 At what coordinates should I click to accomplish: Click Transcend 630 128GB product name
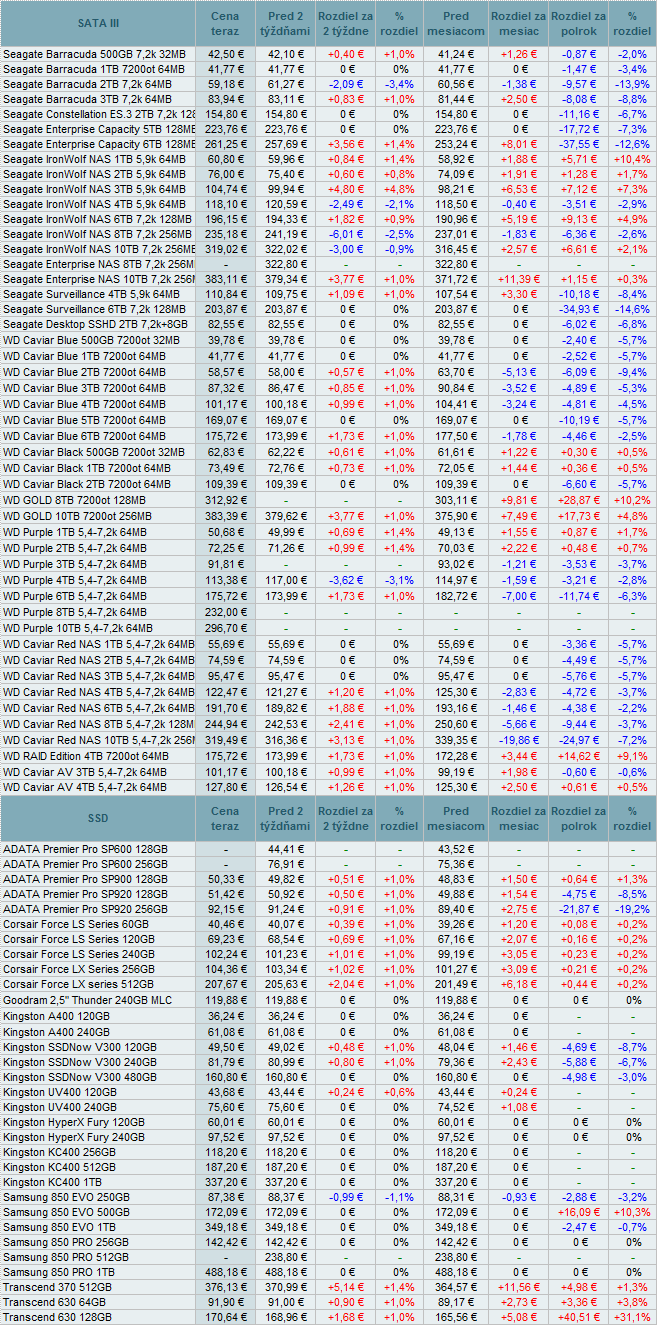tap(57, 1319)
